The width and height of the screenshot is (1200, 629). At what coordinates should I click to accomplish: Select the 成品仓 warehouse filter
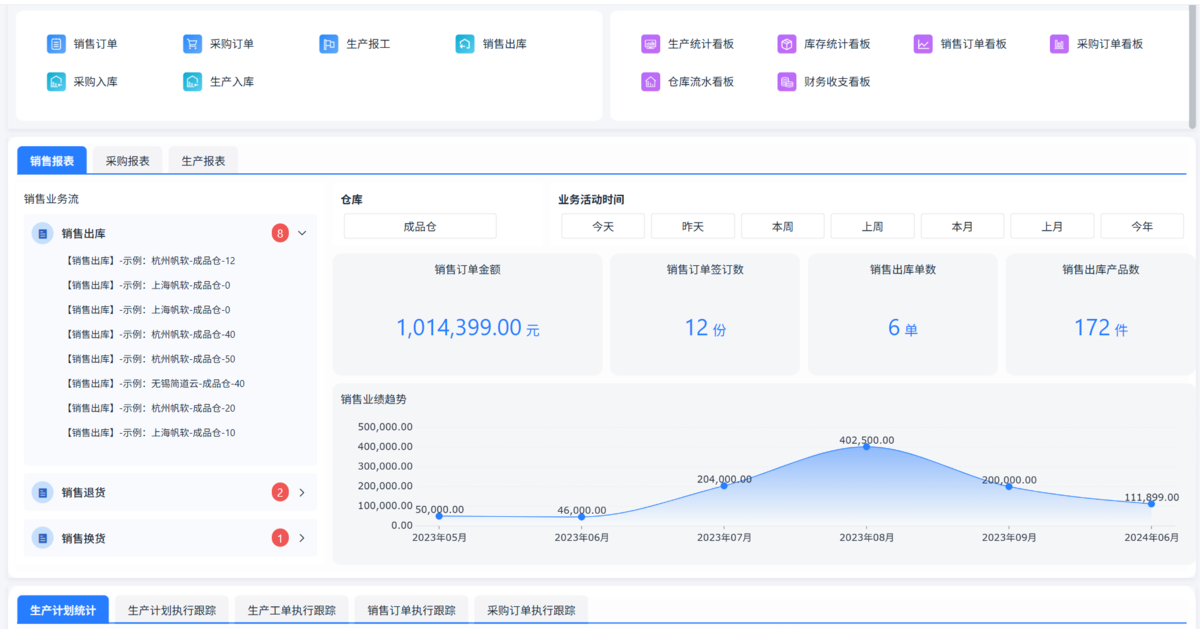pyautogui.click(x=420, y=227)
